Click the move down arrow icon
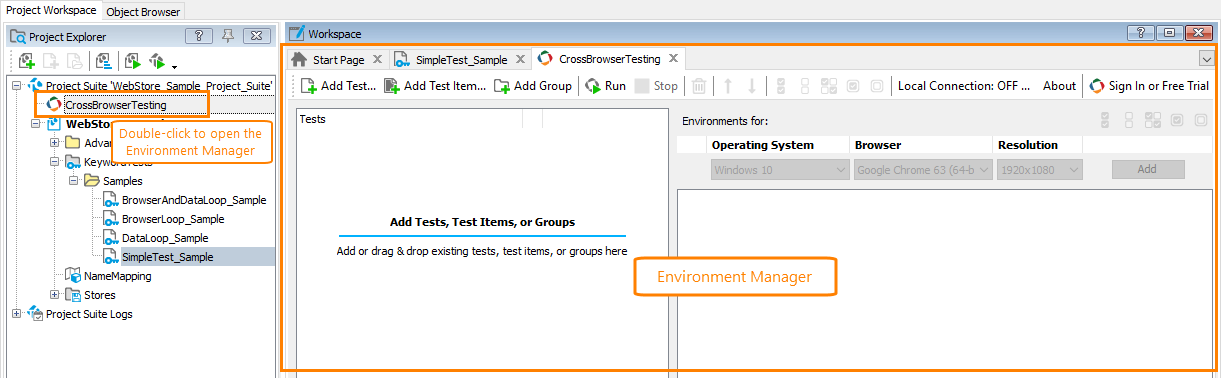Viewport: 1221px width, 378px height. [x=752, y=86]
